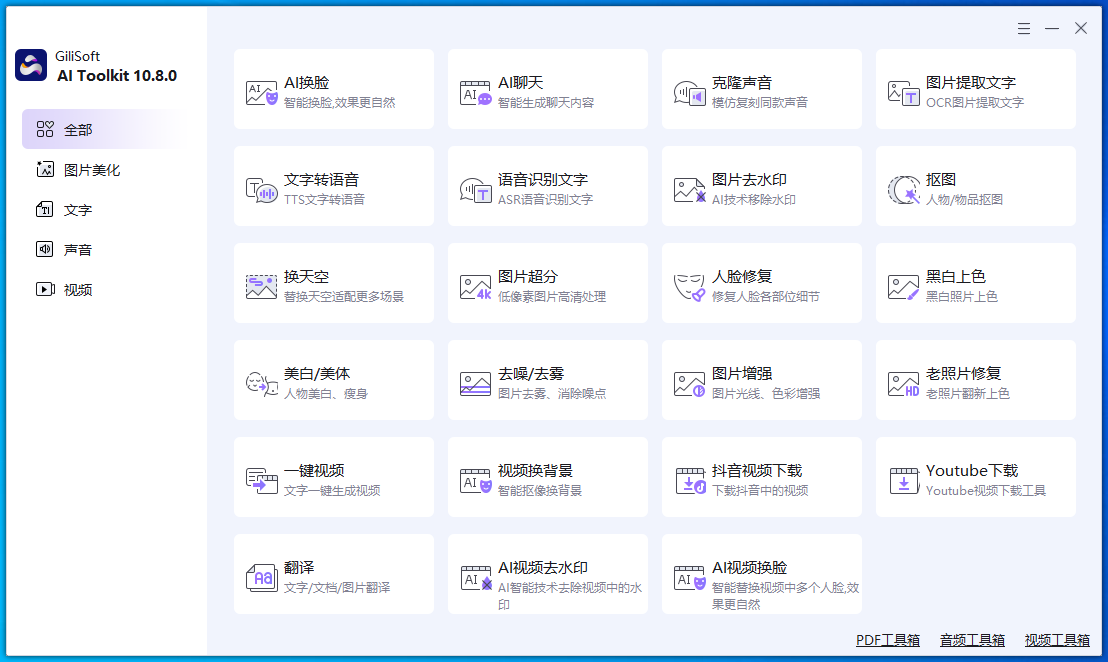
Task: Close the AI Toolkit window
Action: (1081, 28)
